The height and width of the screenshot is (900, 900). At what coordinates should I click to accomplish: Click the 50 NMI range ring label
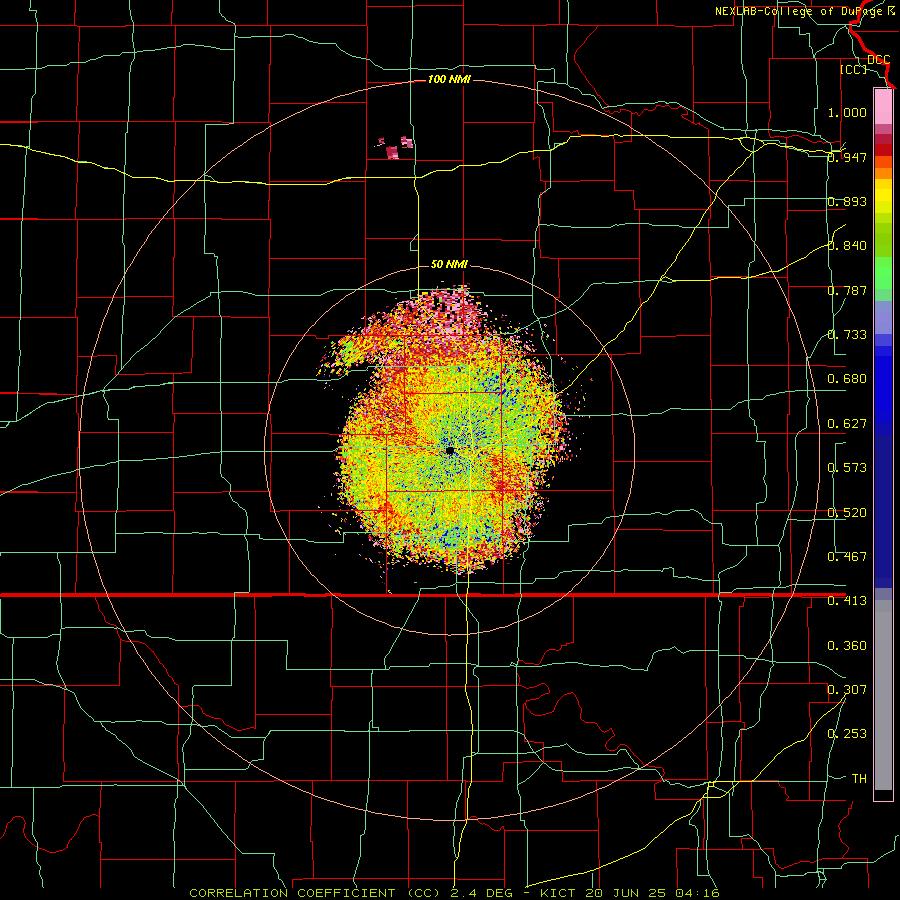pyautogui.click(x=449, y=264)
